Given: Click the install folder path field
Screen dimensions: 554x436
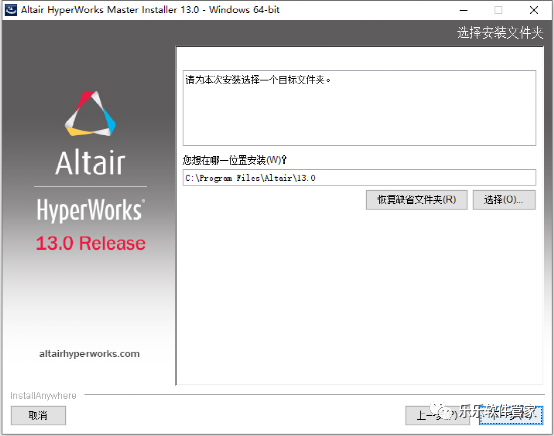Looking at the screenshot, I should [x=359, y=178].
